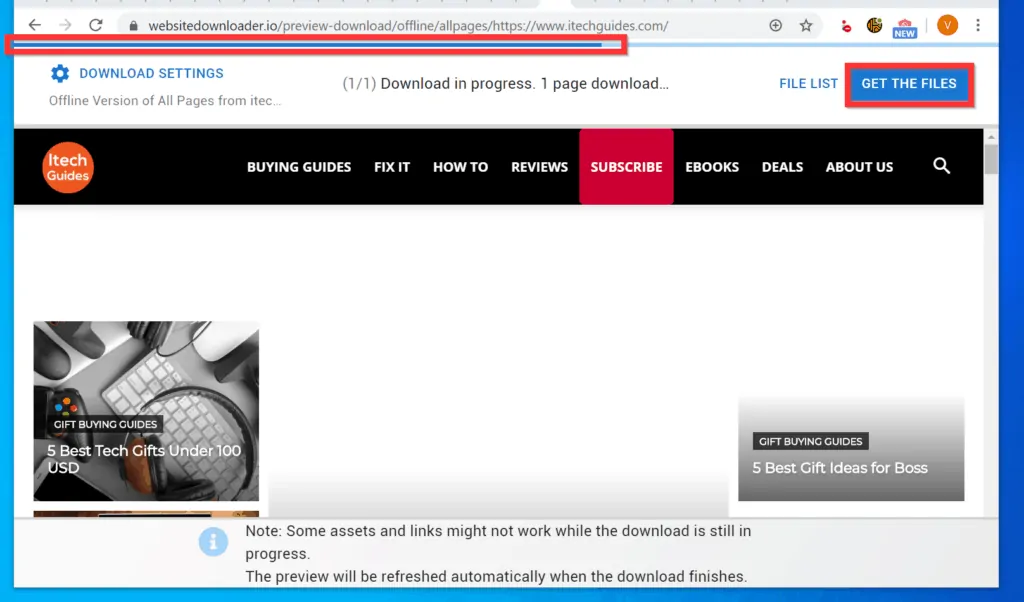Open the V profile avatar
1024x602 pixels.
click(947, 25)
